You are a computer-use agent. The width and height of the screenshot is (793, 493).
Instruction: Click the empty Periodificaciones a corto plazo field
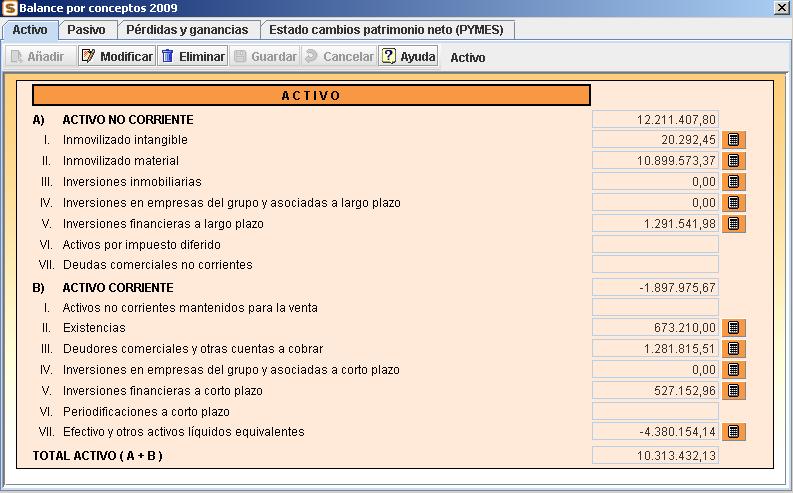[x=655, y=412]
